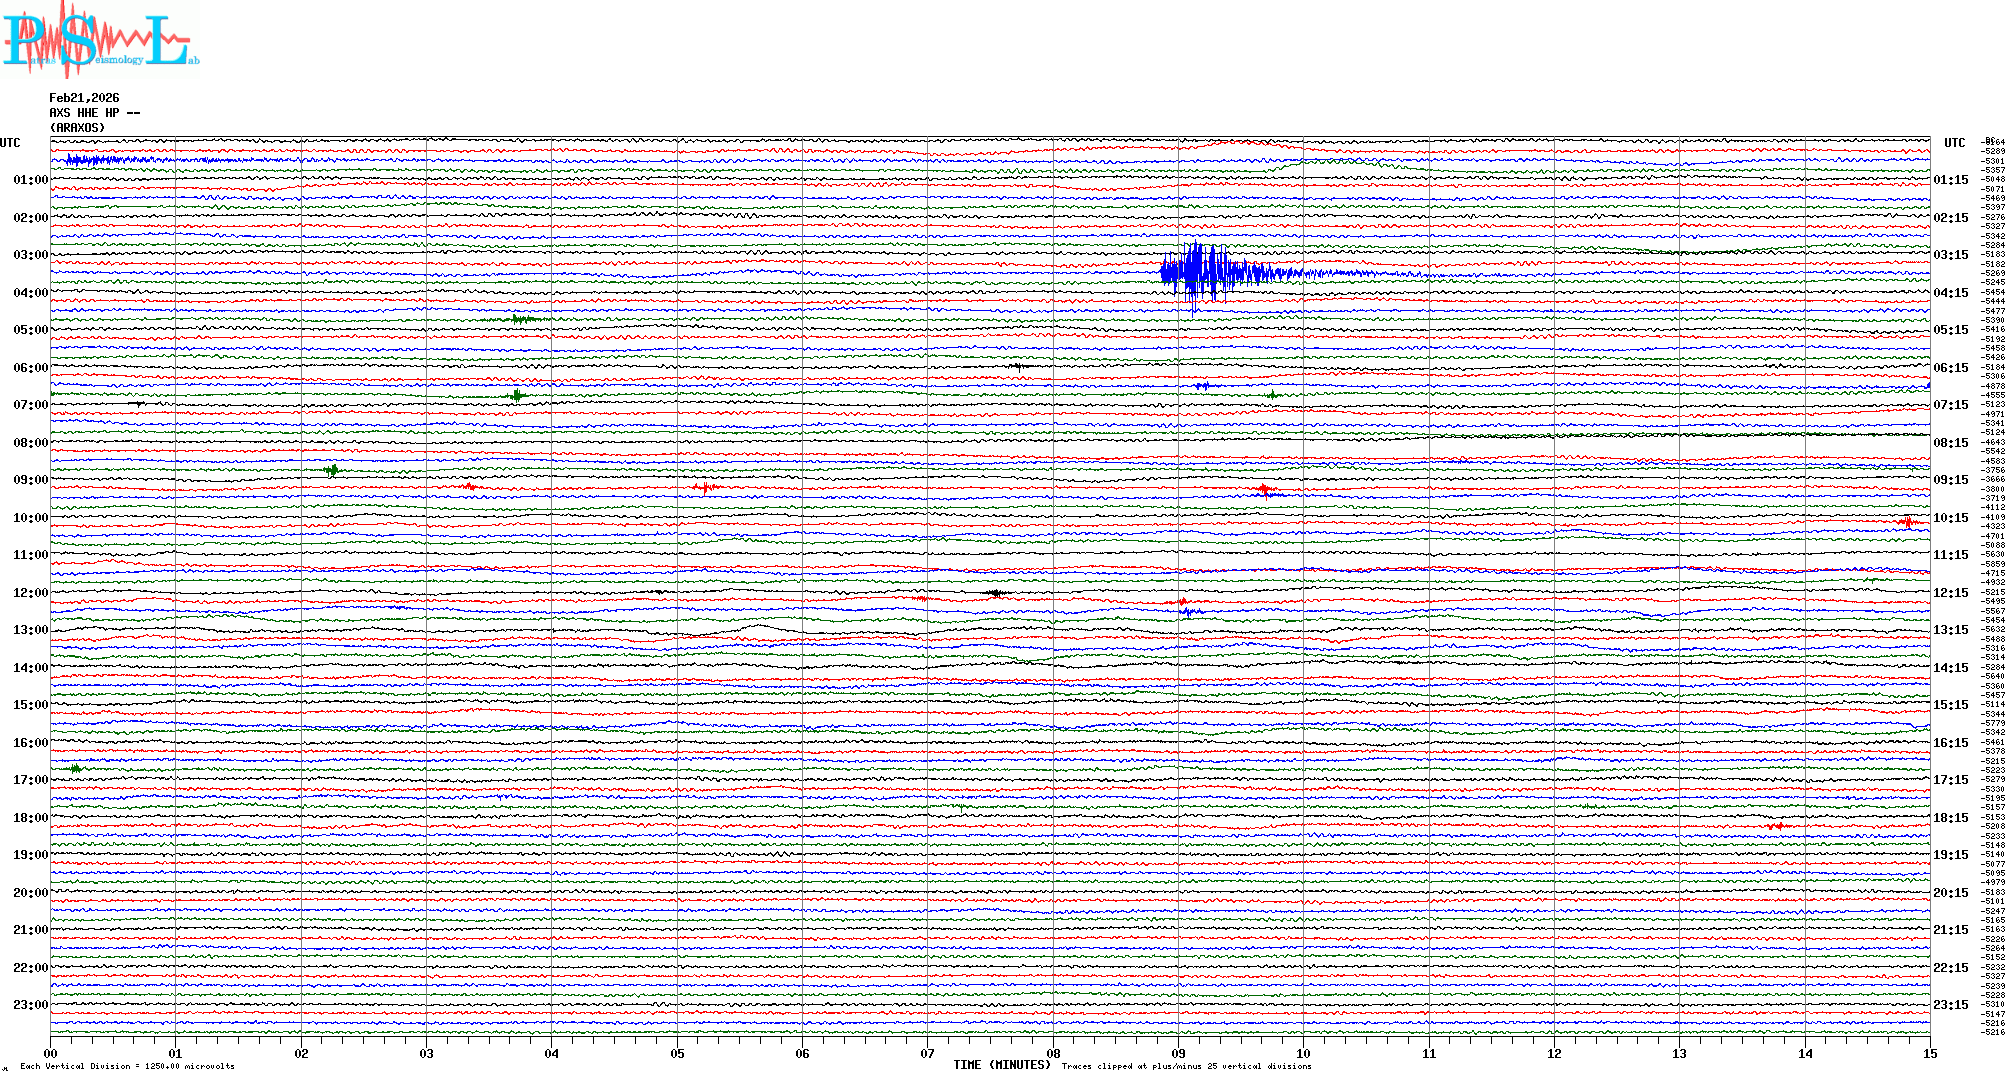Click the (ARAXOS) station name text
The image size is (2010, 1080).
77,128
